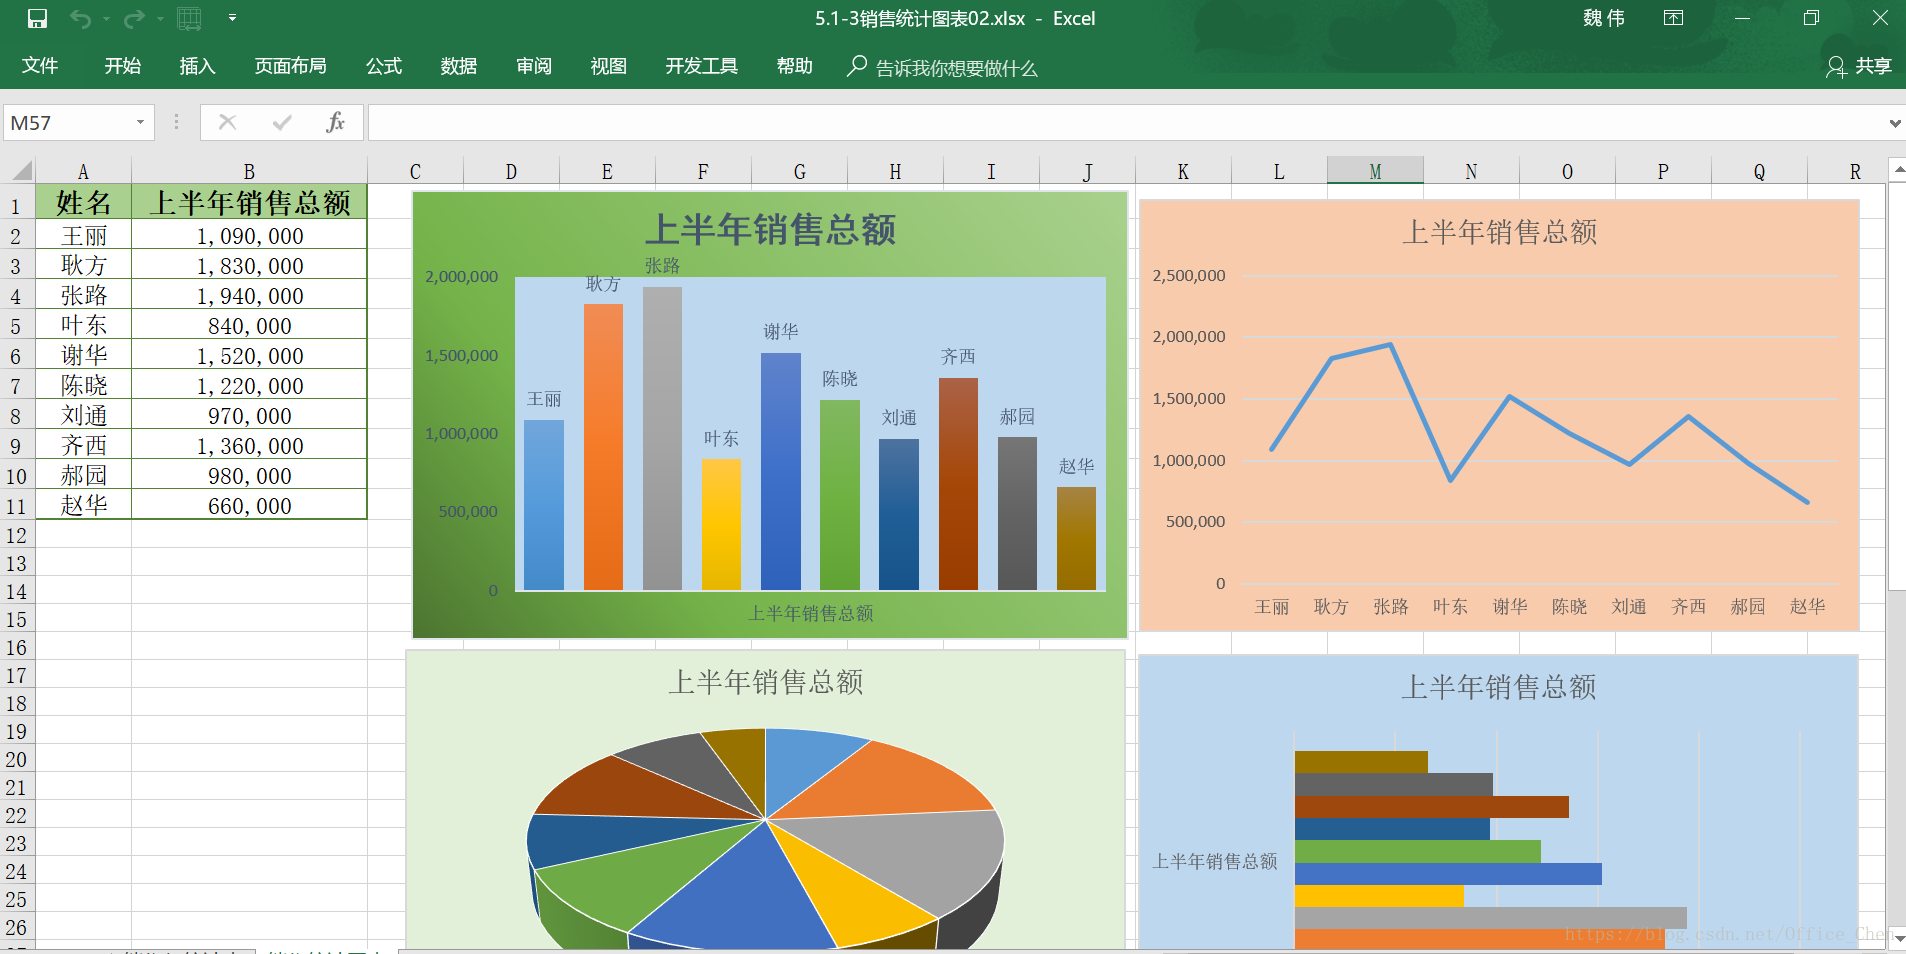Click the 2,500,000 axis label on line chart
This screenshot has height=954, width=1906.
pyautogui.click(x=1189, y=276)
